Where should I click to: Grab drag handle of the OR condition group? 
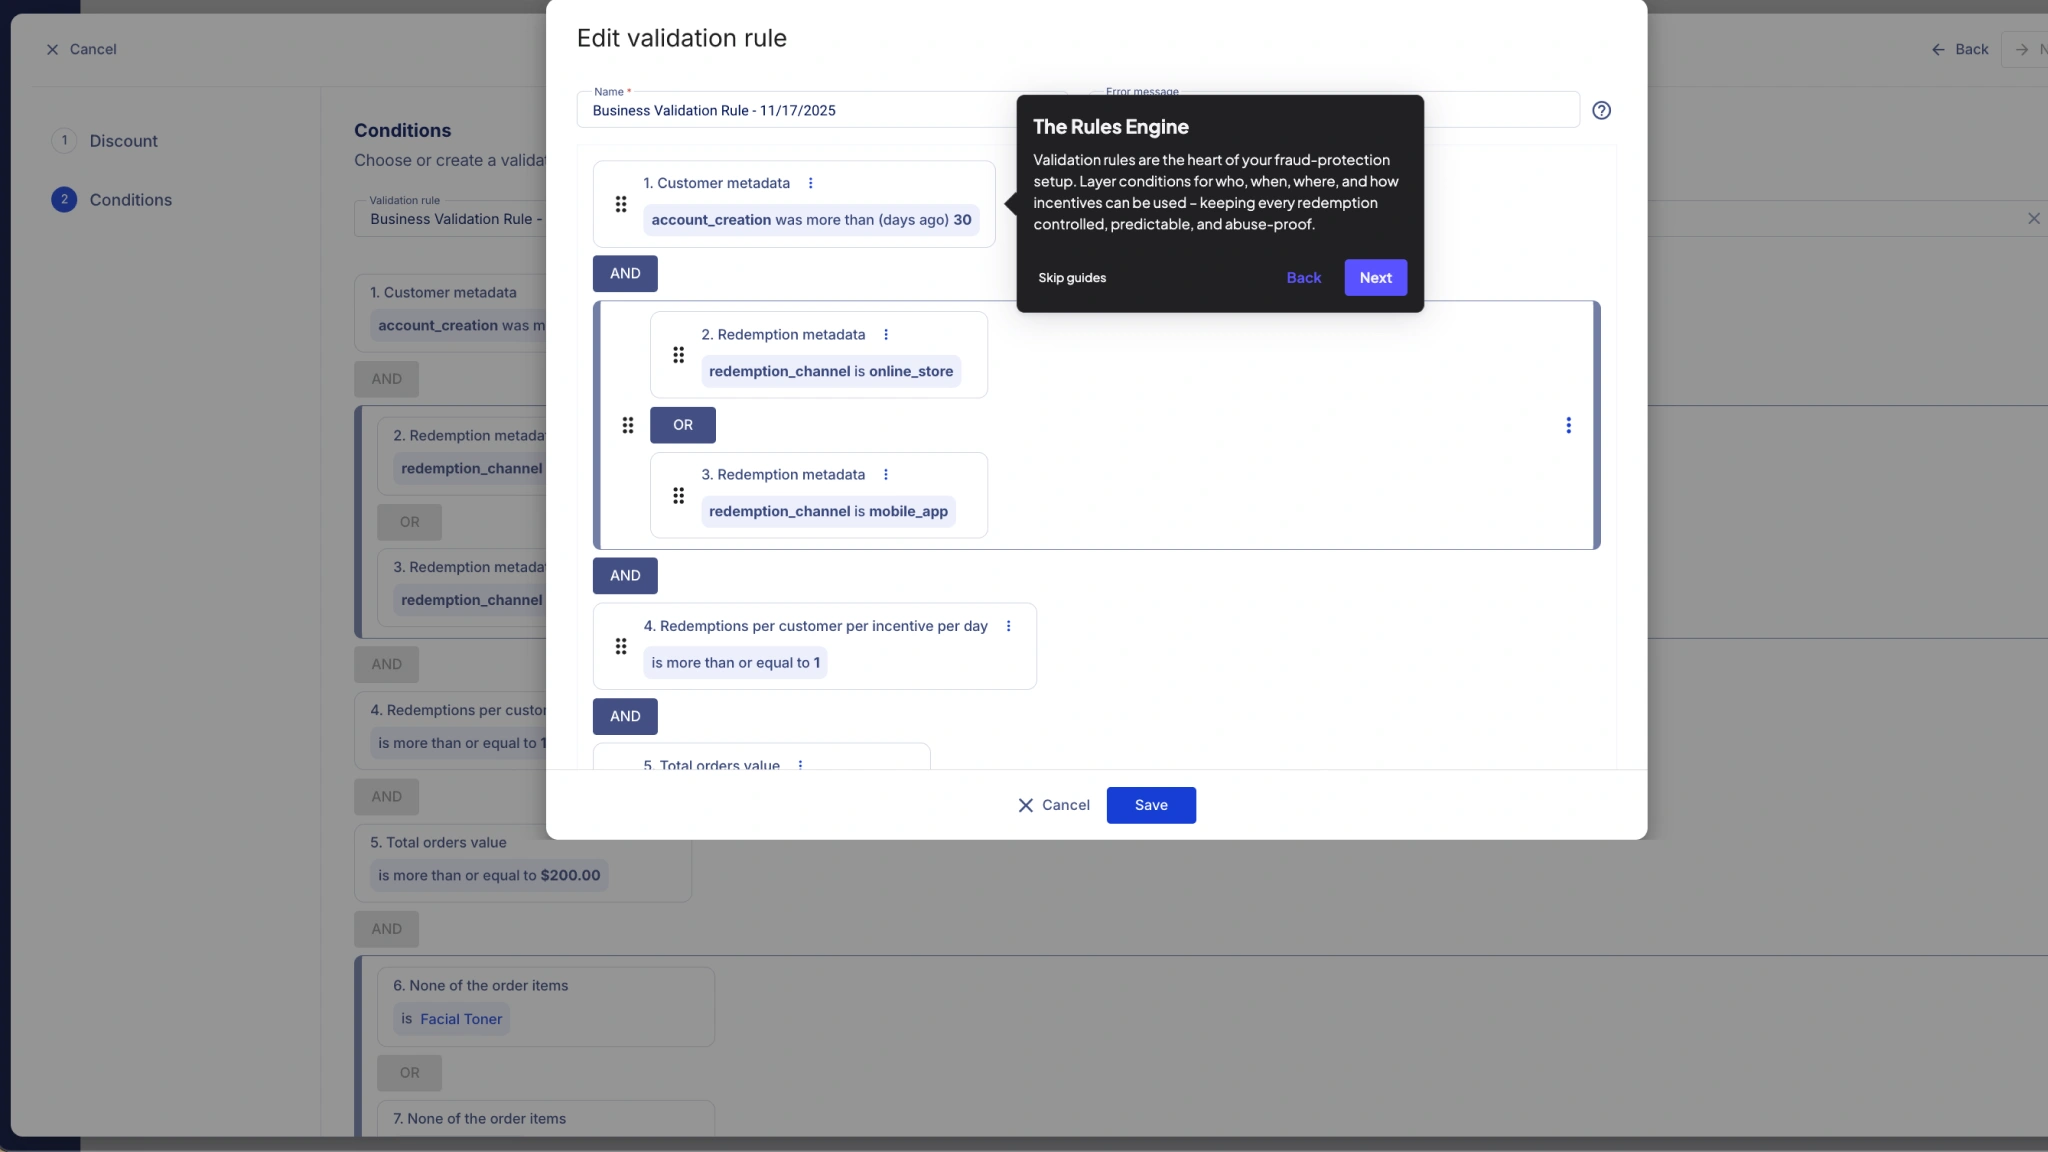point(628,425)
